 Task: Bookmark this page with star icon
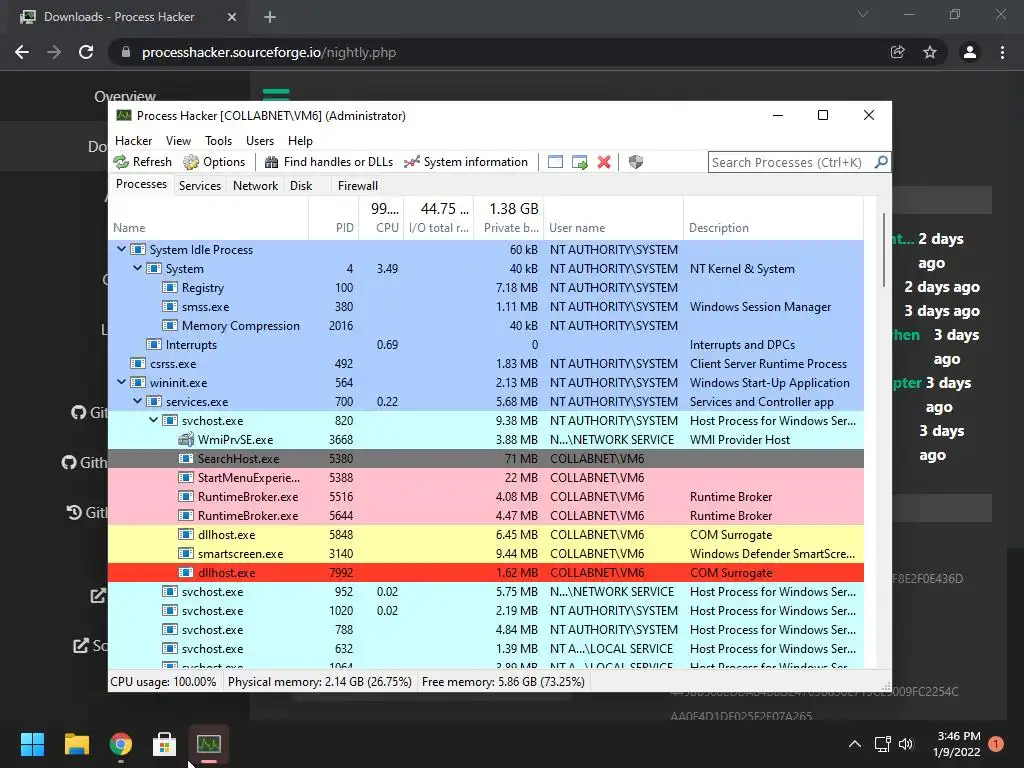[929, 52]
